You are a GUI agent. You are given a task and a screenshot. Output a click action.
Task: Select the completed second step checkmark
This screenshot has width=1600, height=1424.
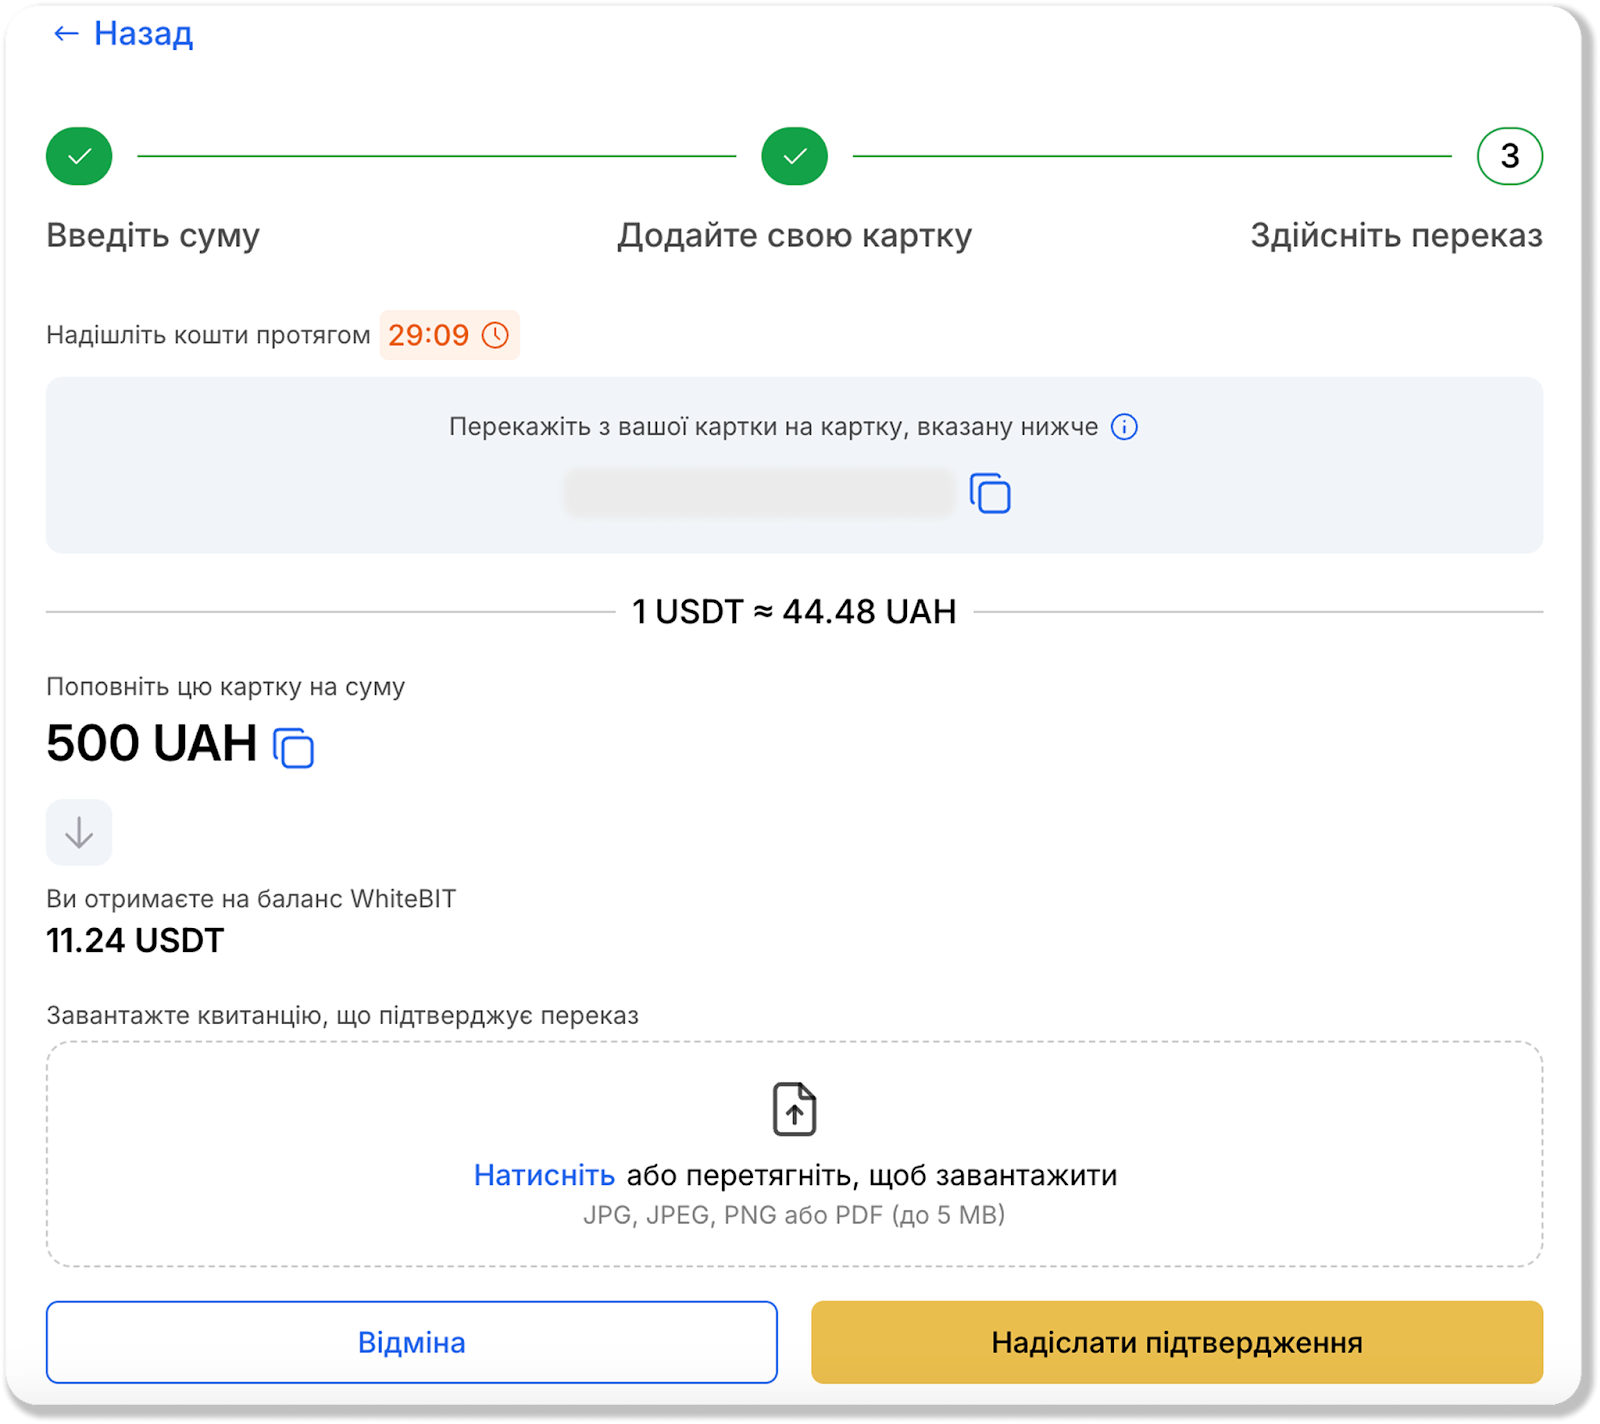794,156
